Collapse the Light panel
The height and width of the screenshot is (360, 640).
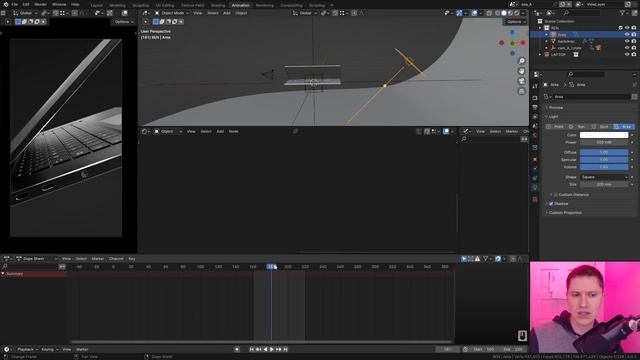click(553, 117)
